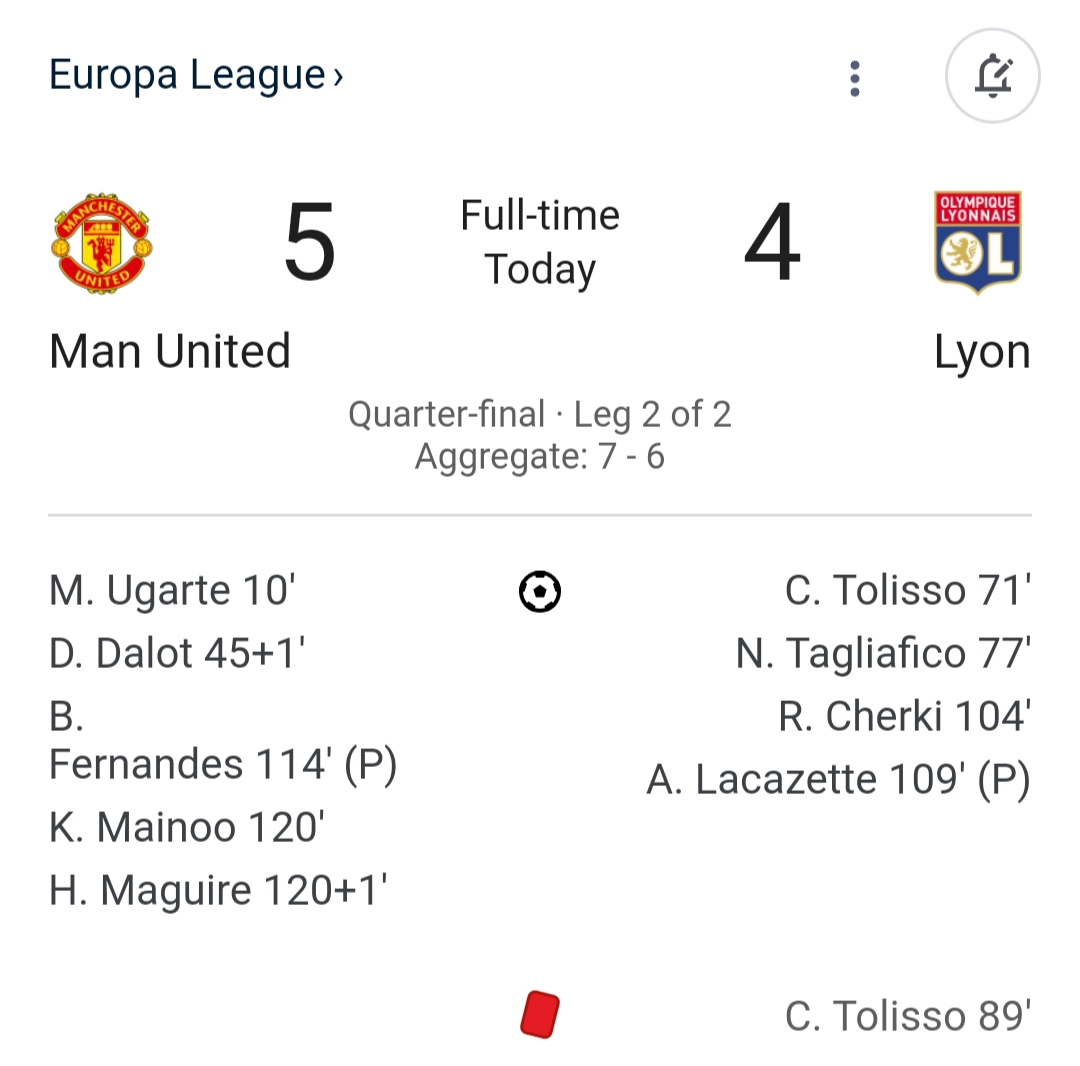Click Man United's score of 5
1080x1066 pixels.
309,243
